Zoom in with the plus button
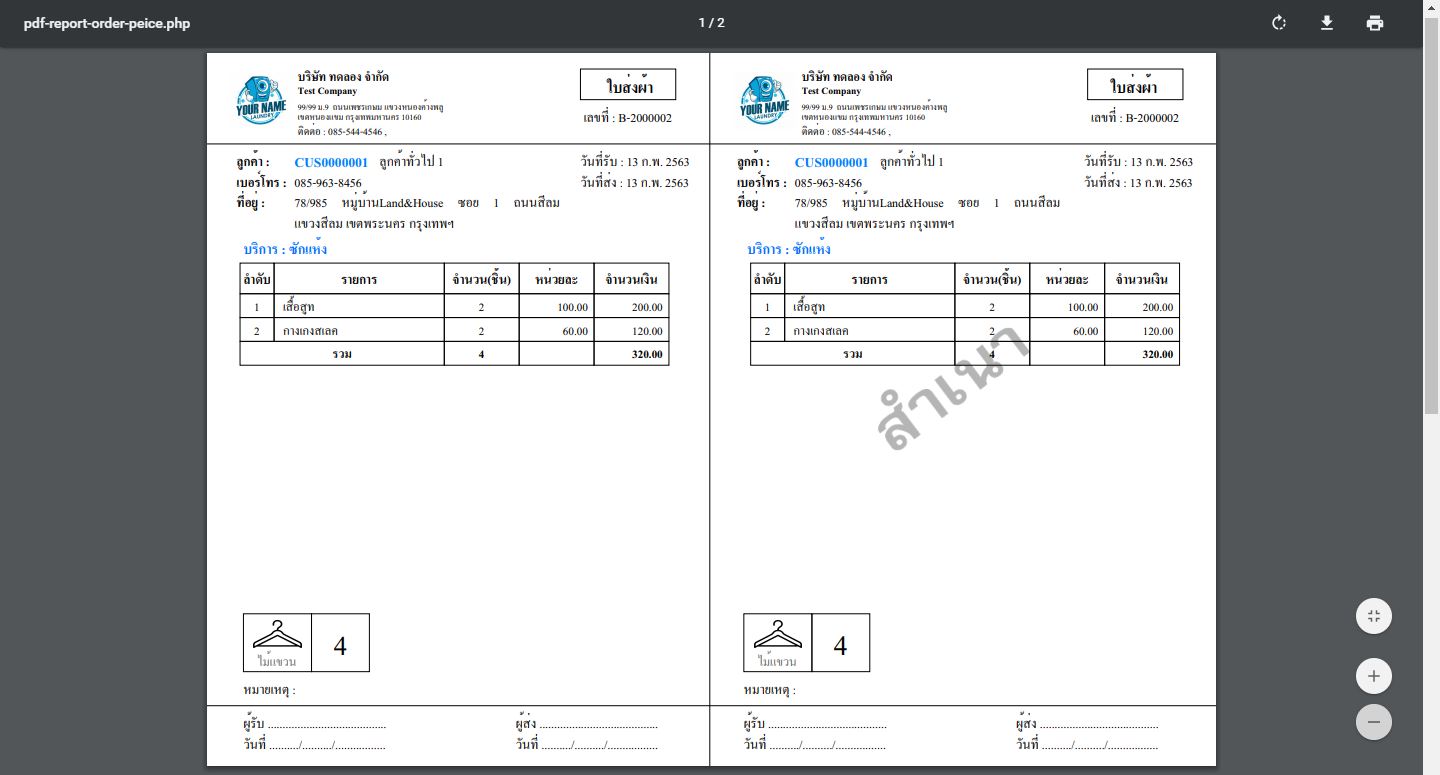This screenshot has height=775, width=1440. [1373, 677]
